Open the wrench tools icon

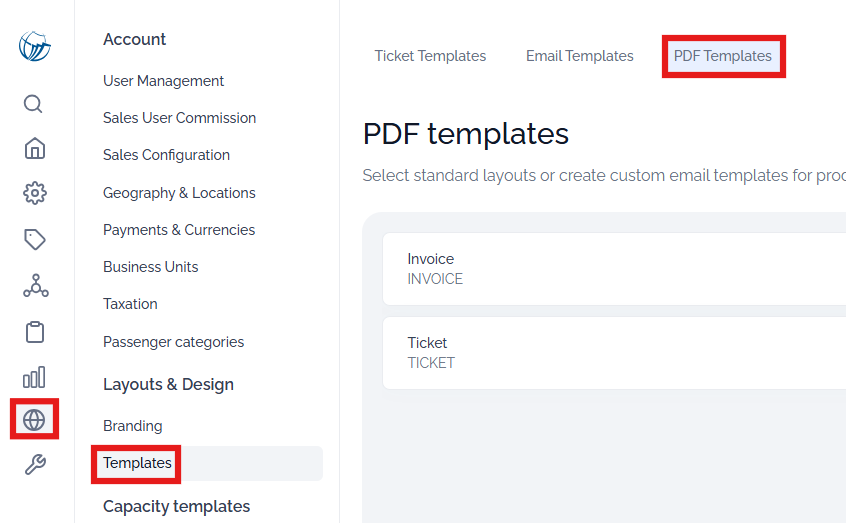35,464
